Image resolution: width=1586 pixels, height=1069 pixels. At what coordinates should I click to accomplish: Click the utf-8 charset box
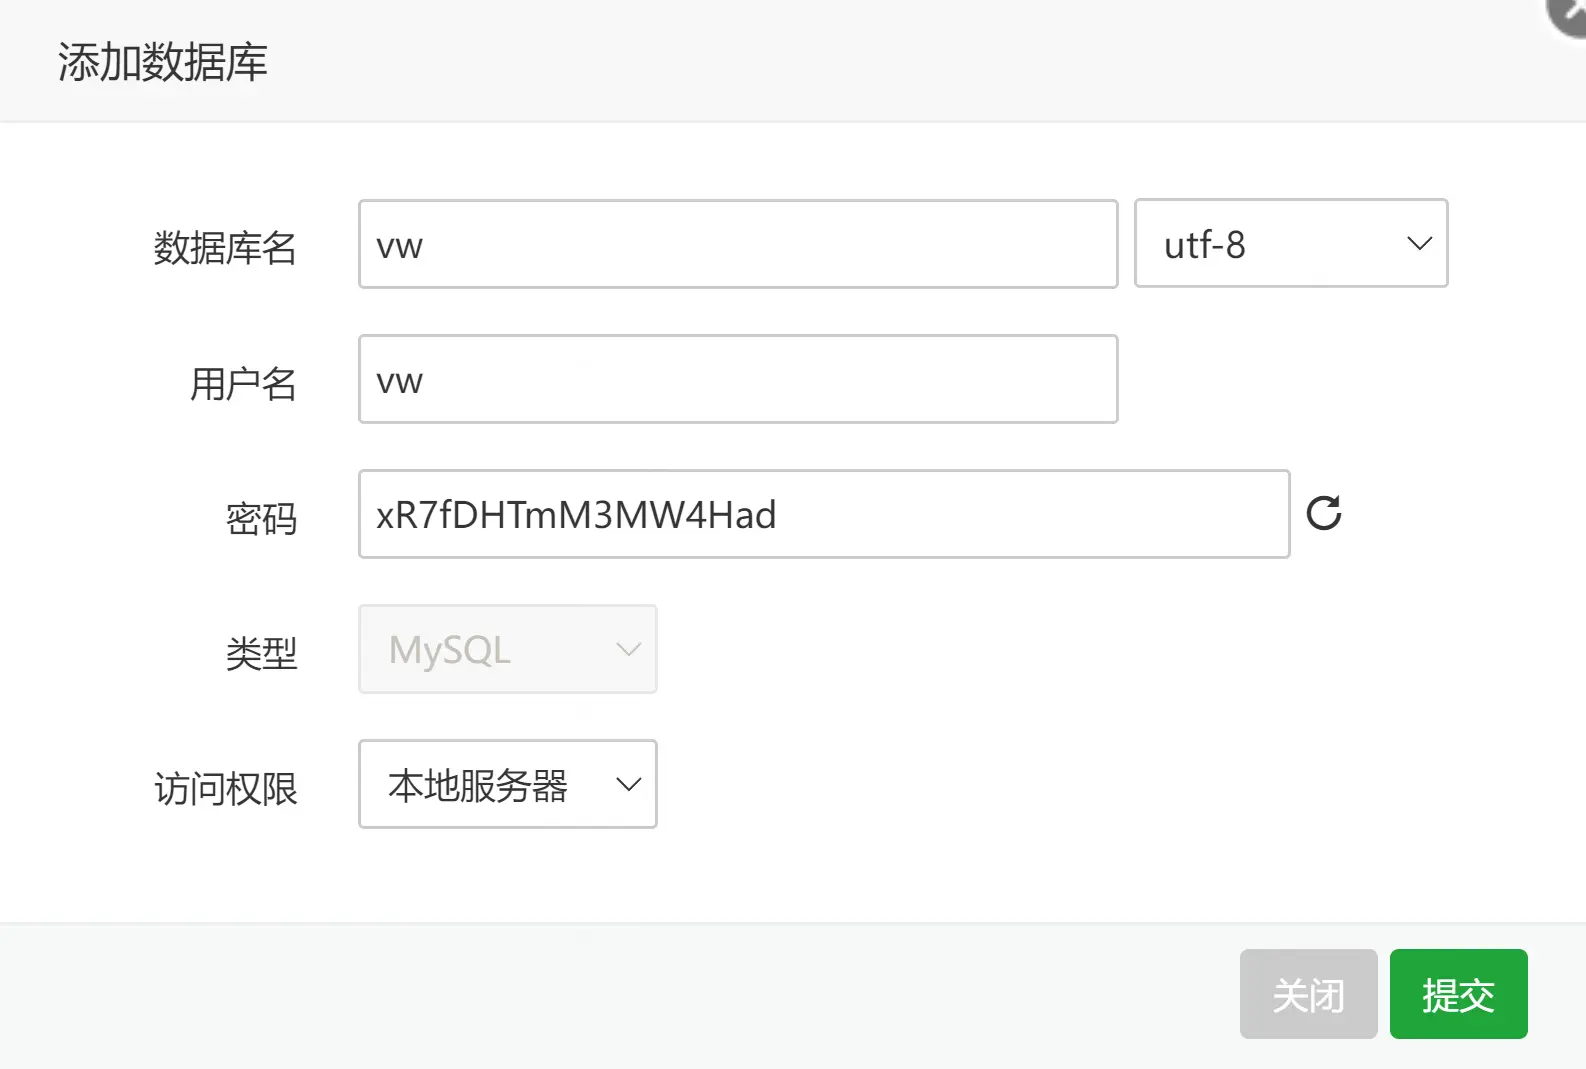(x=1290, y=244)
